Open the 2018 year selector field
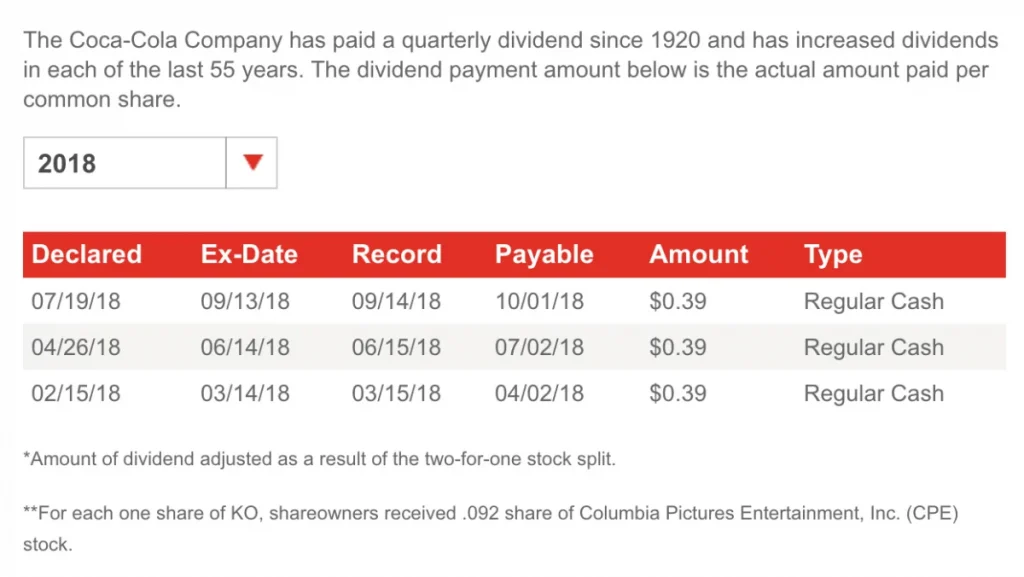 124,163
